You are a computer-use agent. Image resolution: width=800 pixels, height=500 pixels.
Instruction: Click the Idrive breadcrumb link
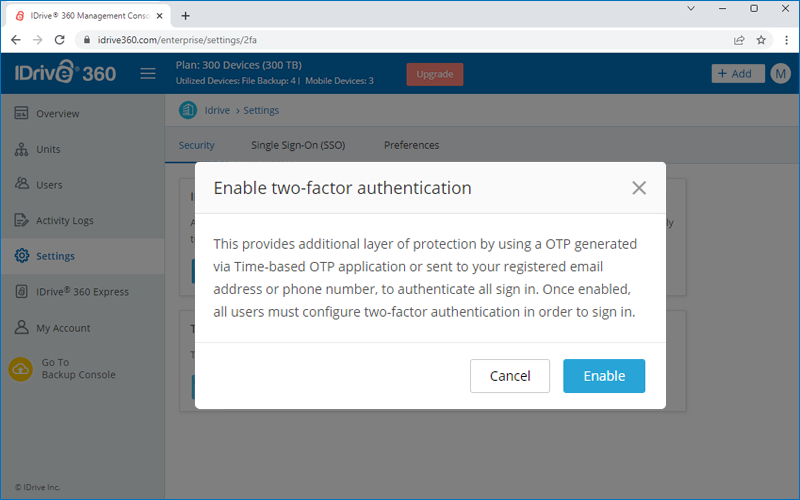click(217, 110)
